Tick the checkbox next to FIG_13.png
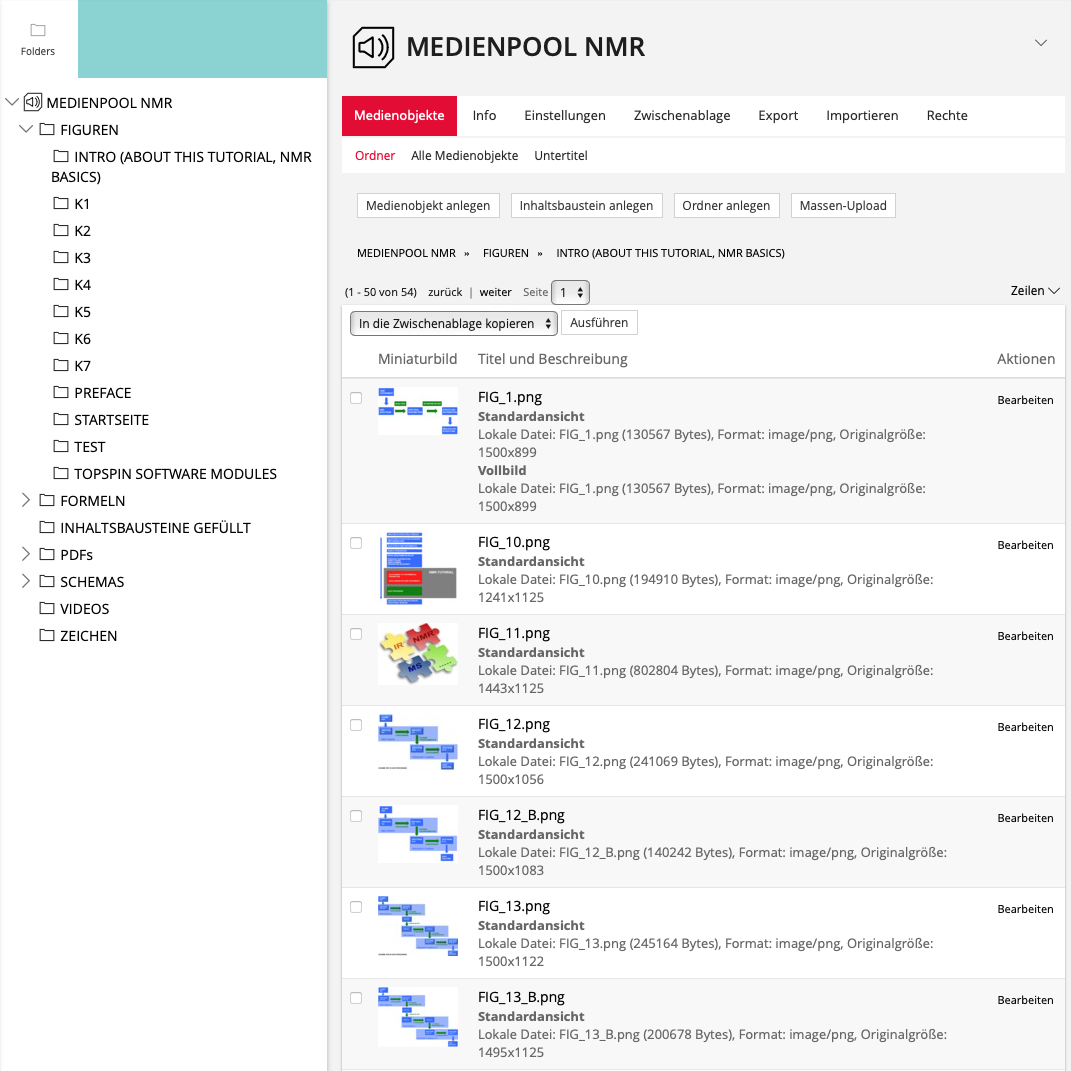Viewport: 1071px width, 1071px height. (356, 907)
